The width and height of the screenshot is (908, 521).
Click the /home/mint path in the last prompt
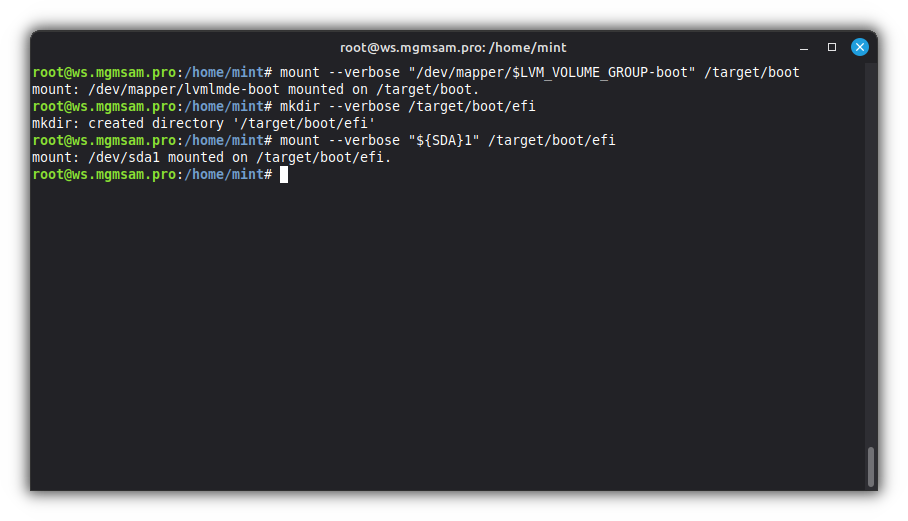(224, 174)
